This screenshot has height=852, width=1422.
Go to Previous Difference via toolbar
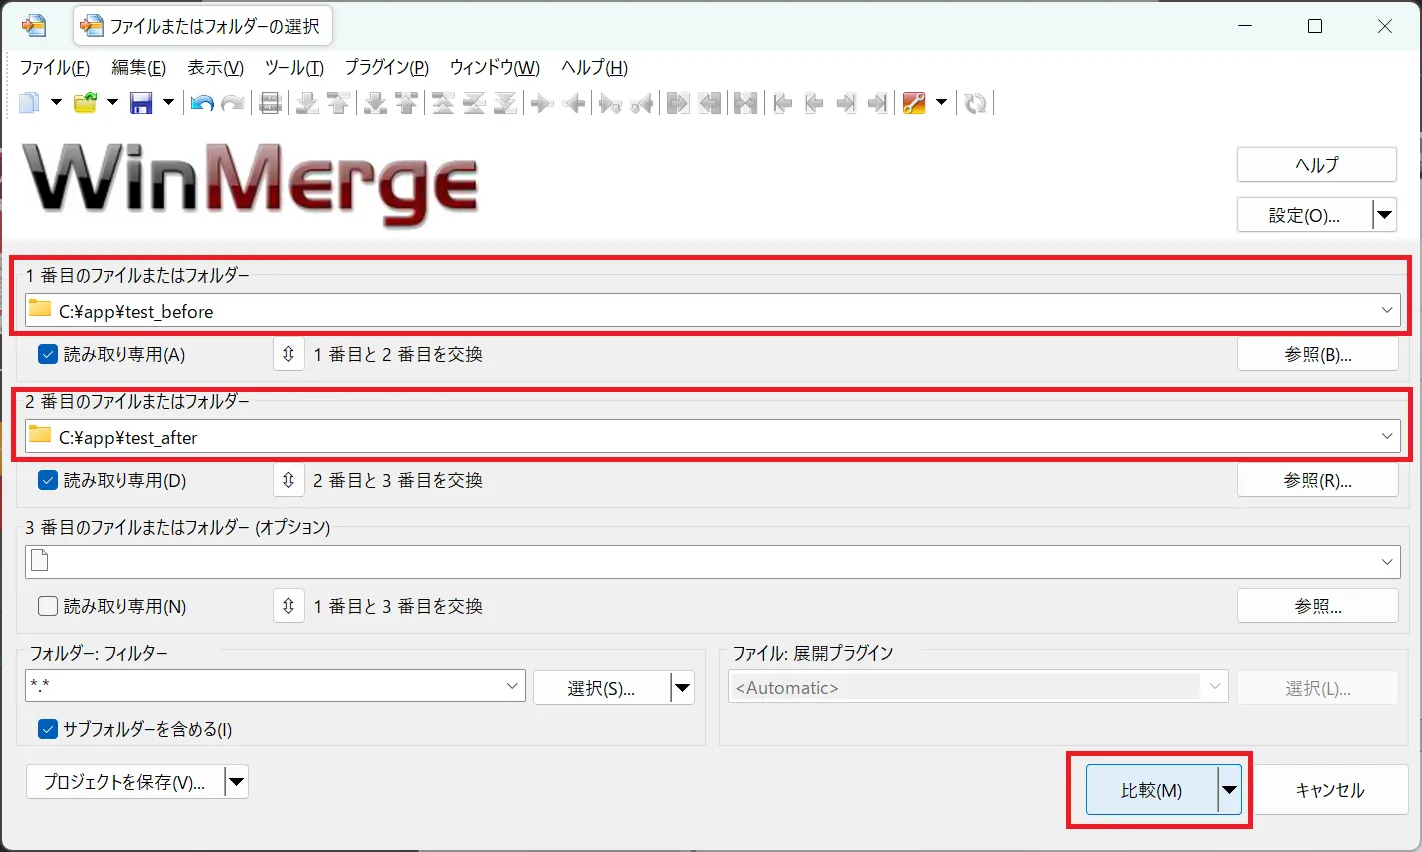pos(338,103)
